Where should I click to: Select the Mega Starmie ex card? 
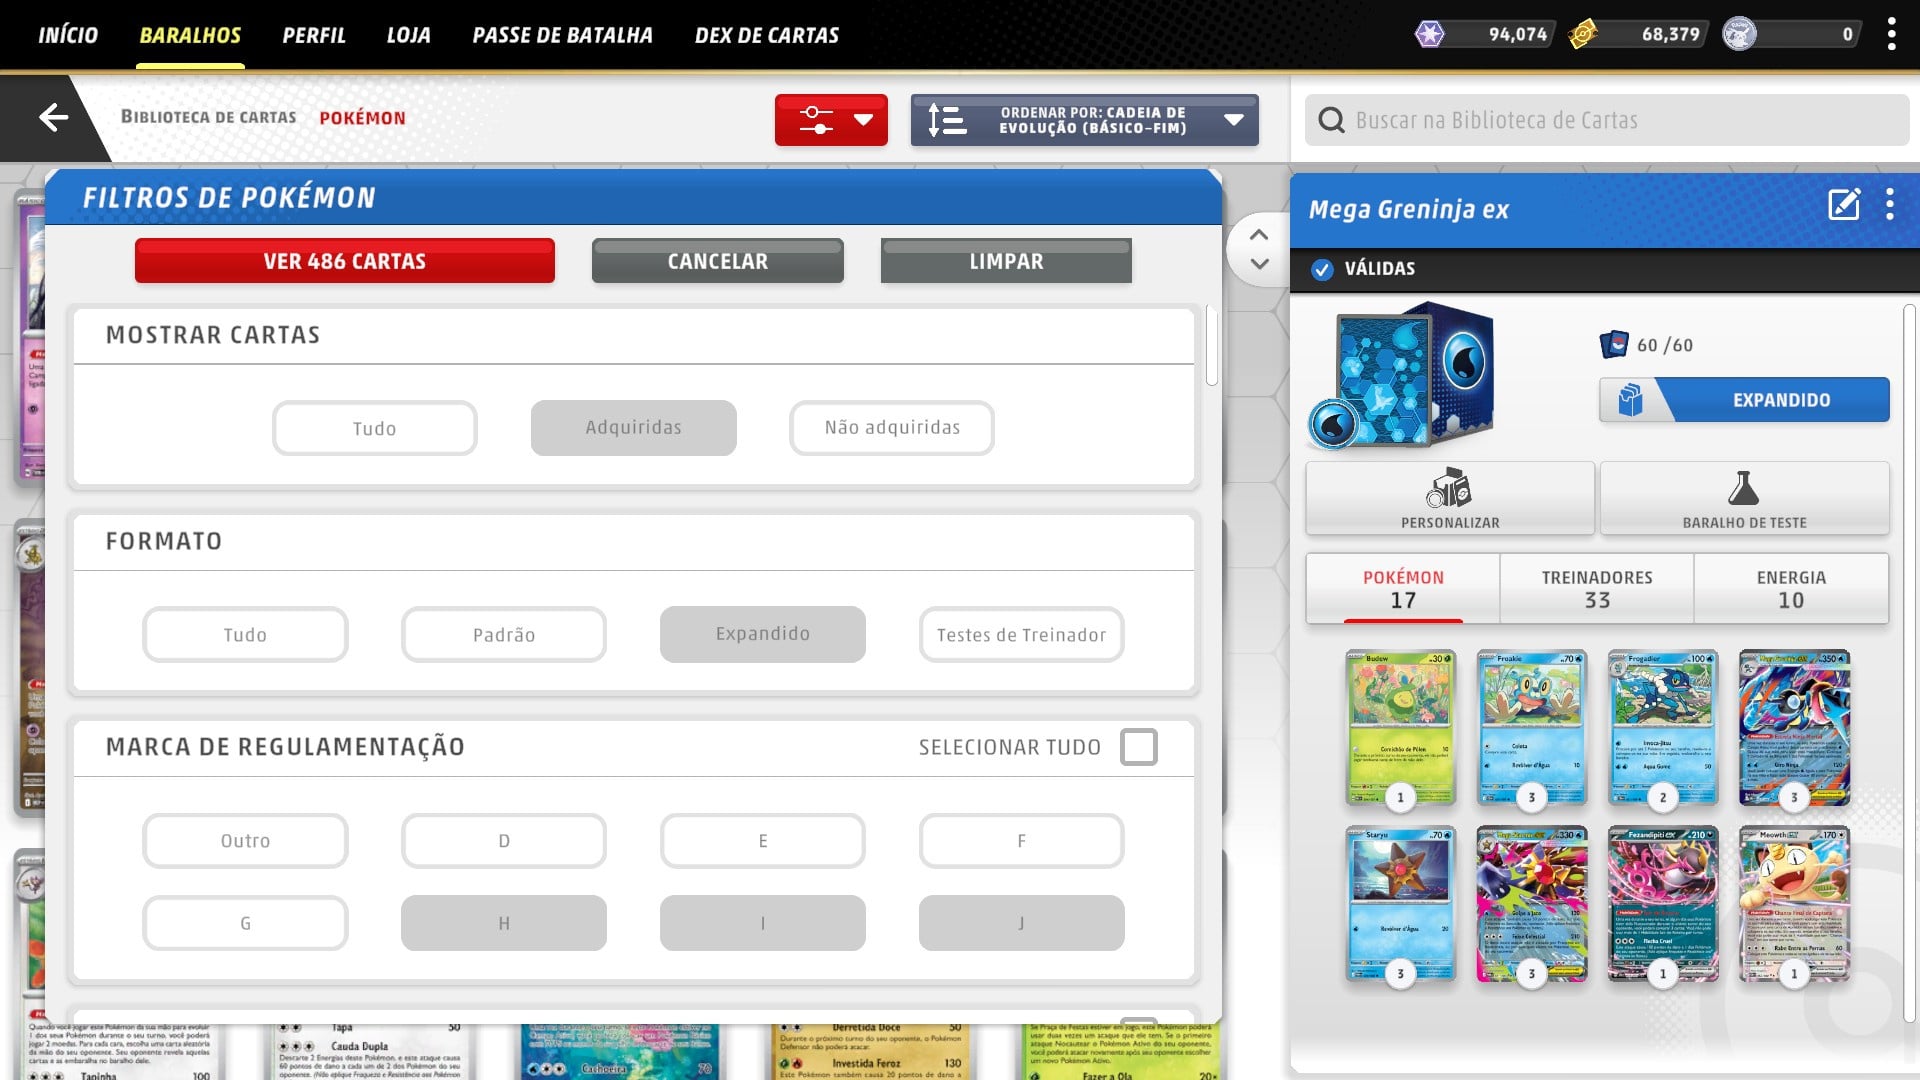coord(1531,903)
